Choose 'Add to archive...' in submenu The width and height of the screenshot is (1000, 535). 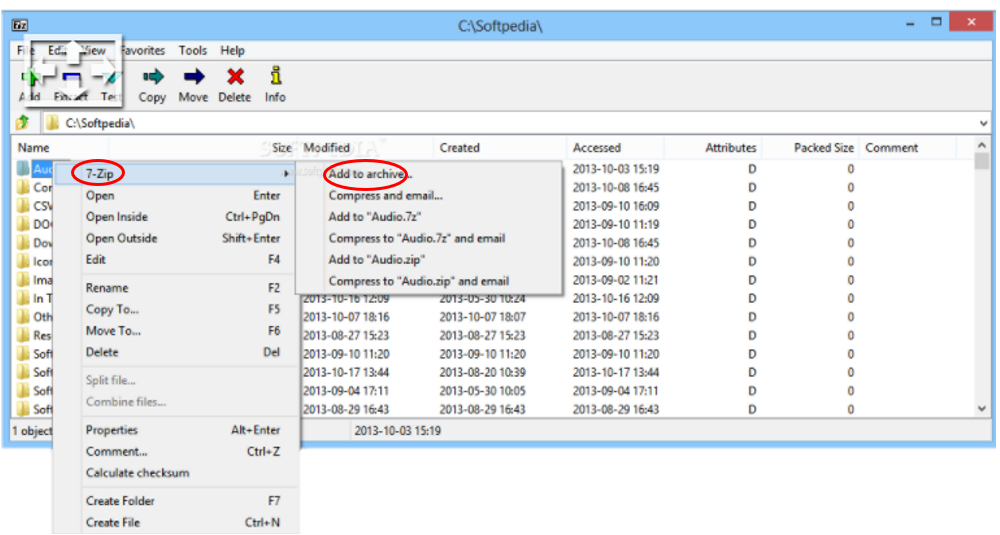[x=369, y=174]
